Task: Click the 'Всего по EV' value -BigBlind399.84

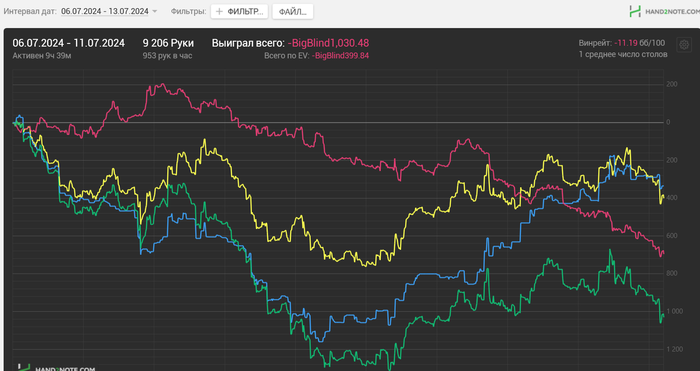Action: coord(340,56)
